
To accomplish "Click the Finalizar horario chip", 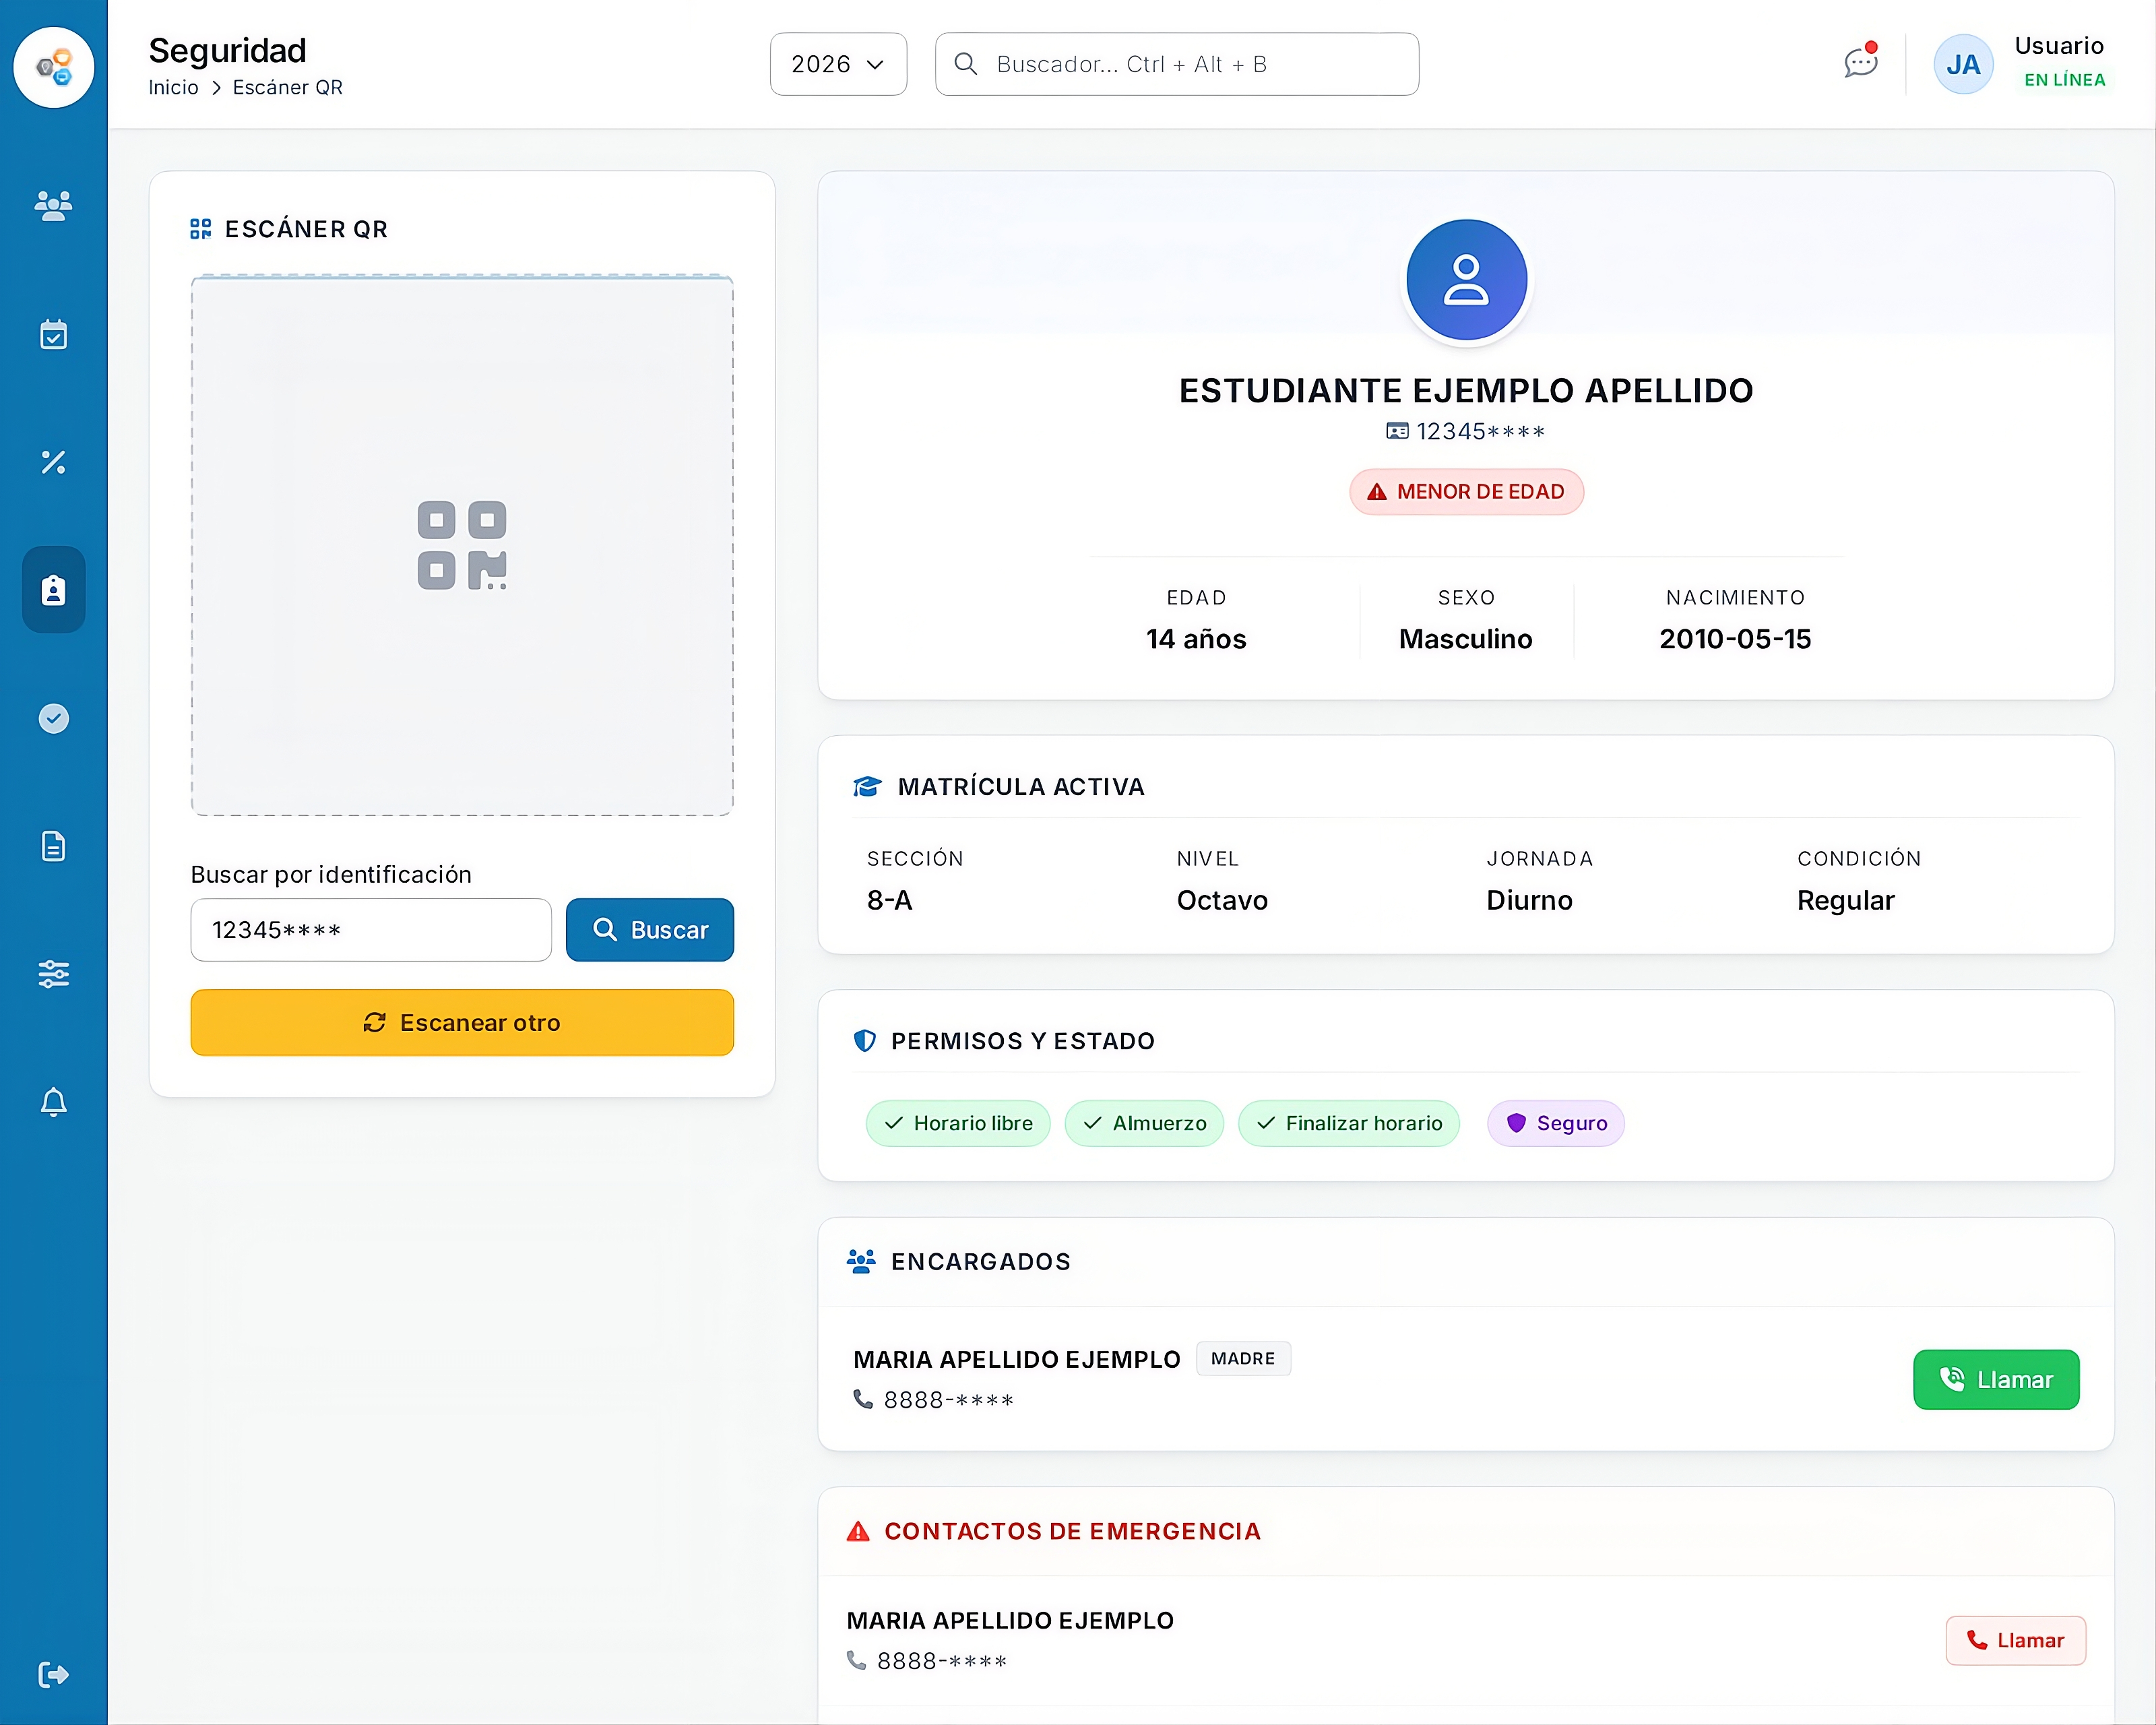I will click(1349, 1123).
